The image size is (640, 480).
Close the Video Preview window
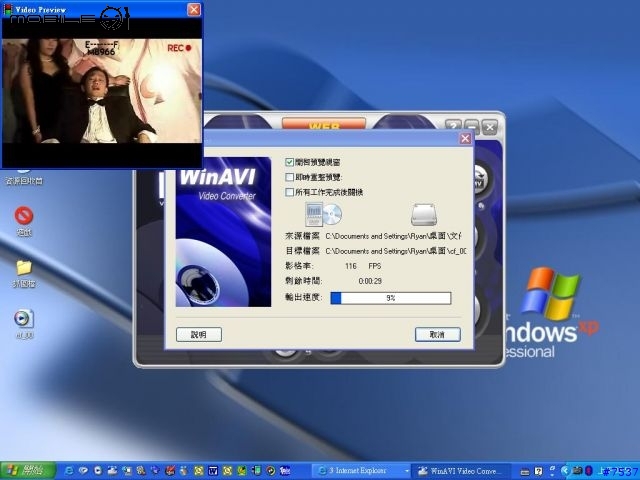(194, 9)
